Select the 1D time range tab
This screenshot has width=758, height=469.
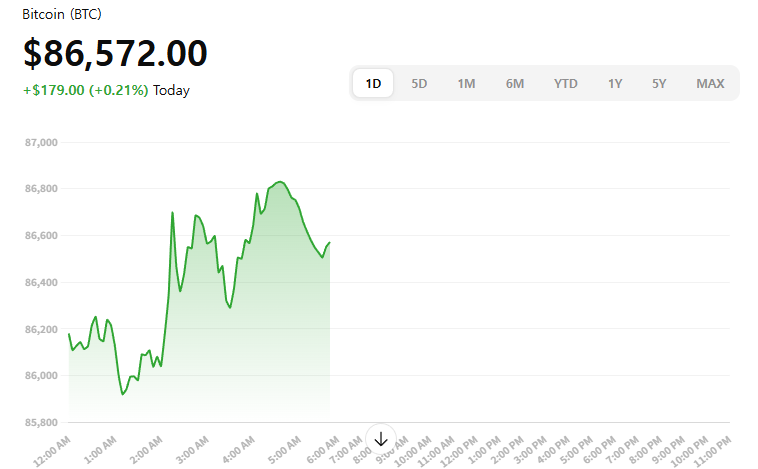(373, 83)
